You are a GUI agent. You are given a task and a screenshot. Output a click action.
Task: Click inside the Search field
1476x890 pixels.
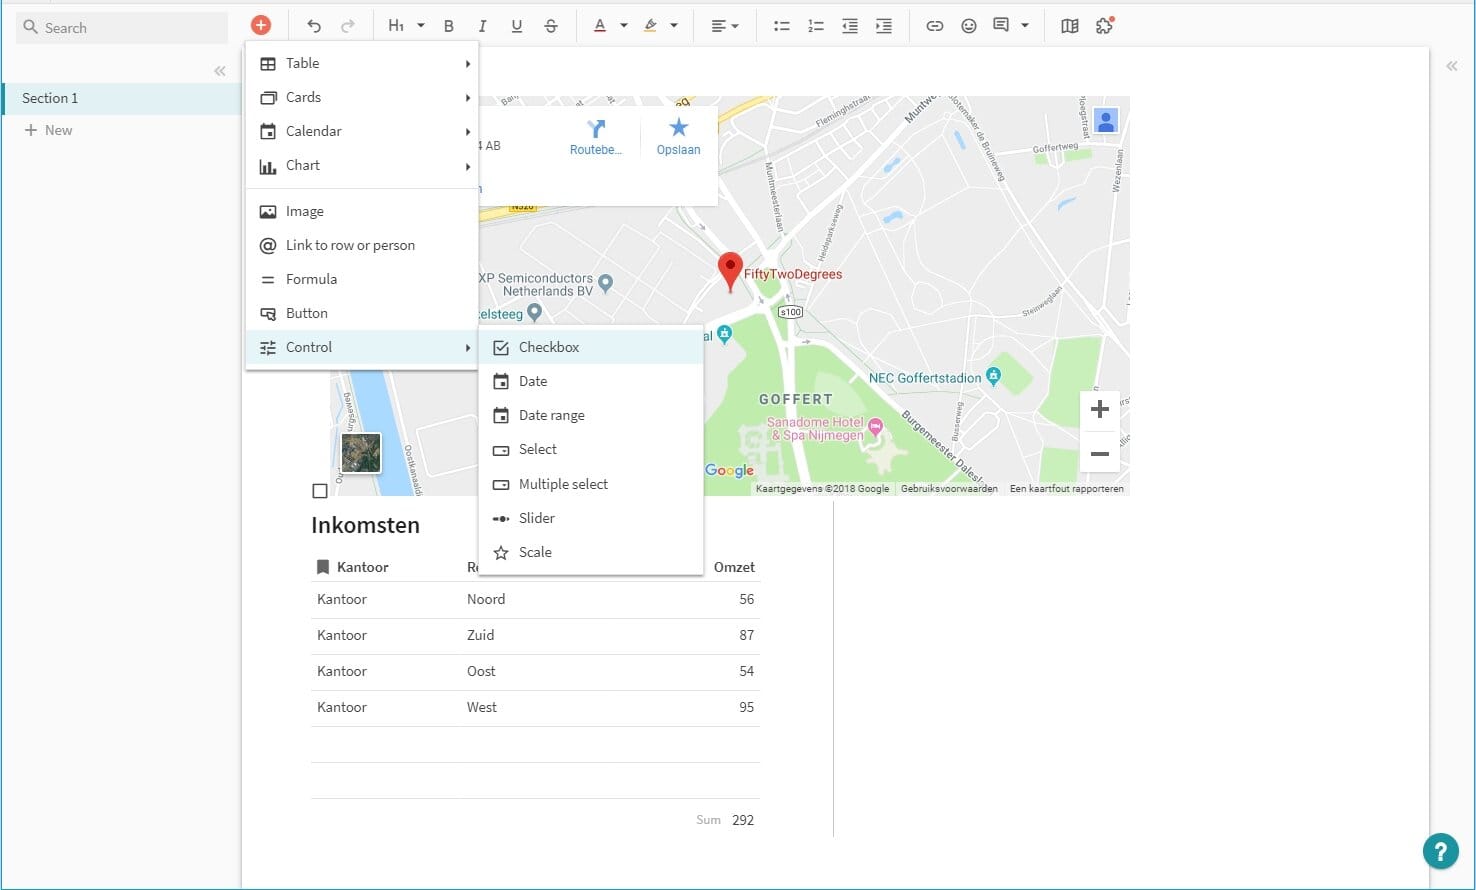[x=120, y=27]
